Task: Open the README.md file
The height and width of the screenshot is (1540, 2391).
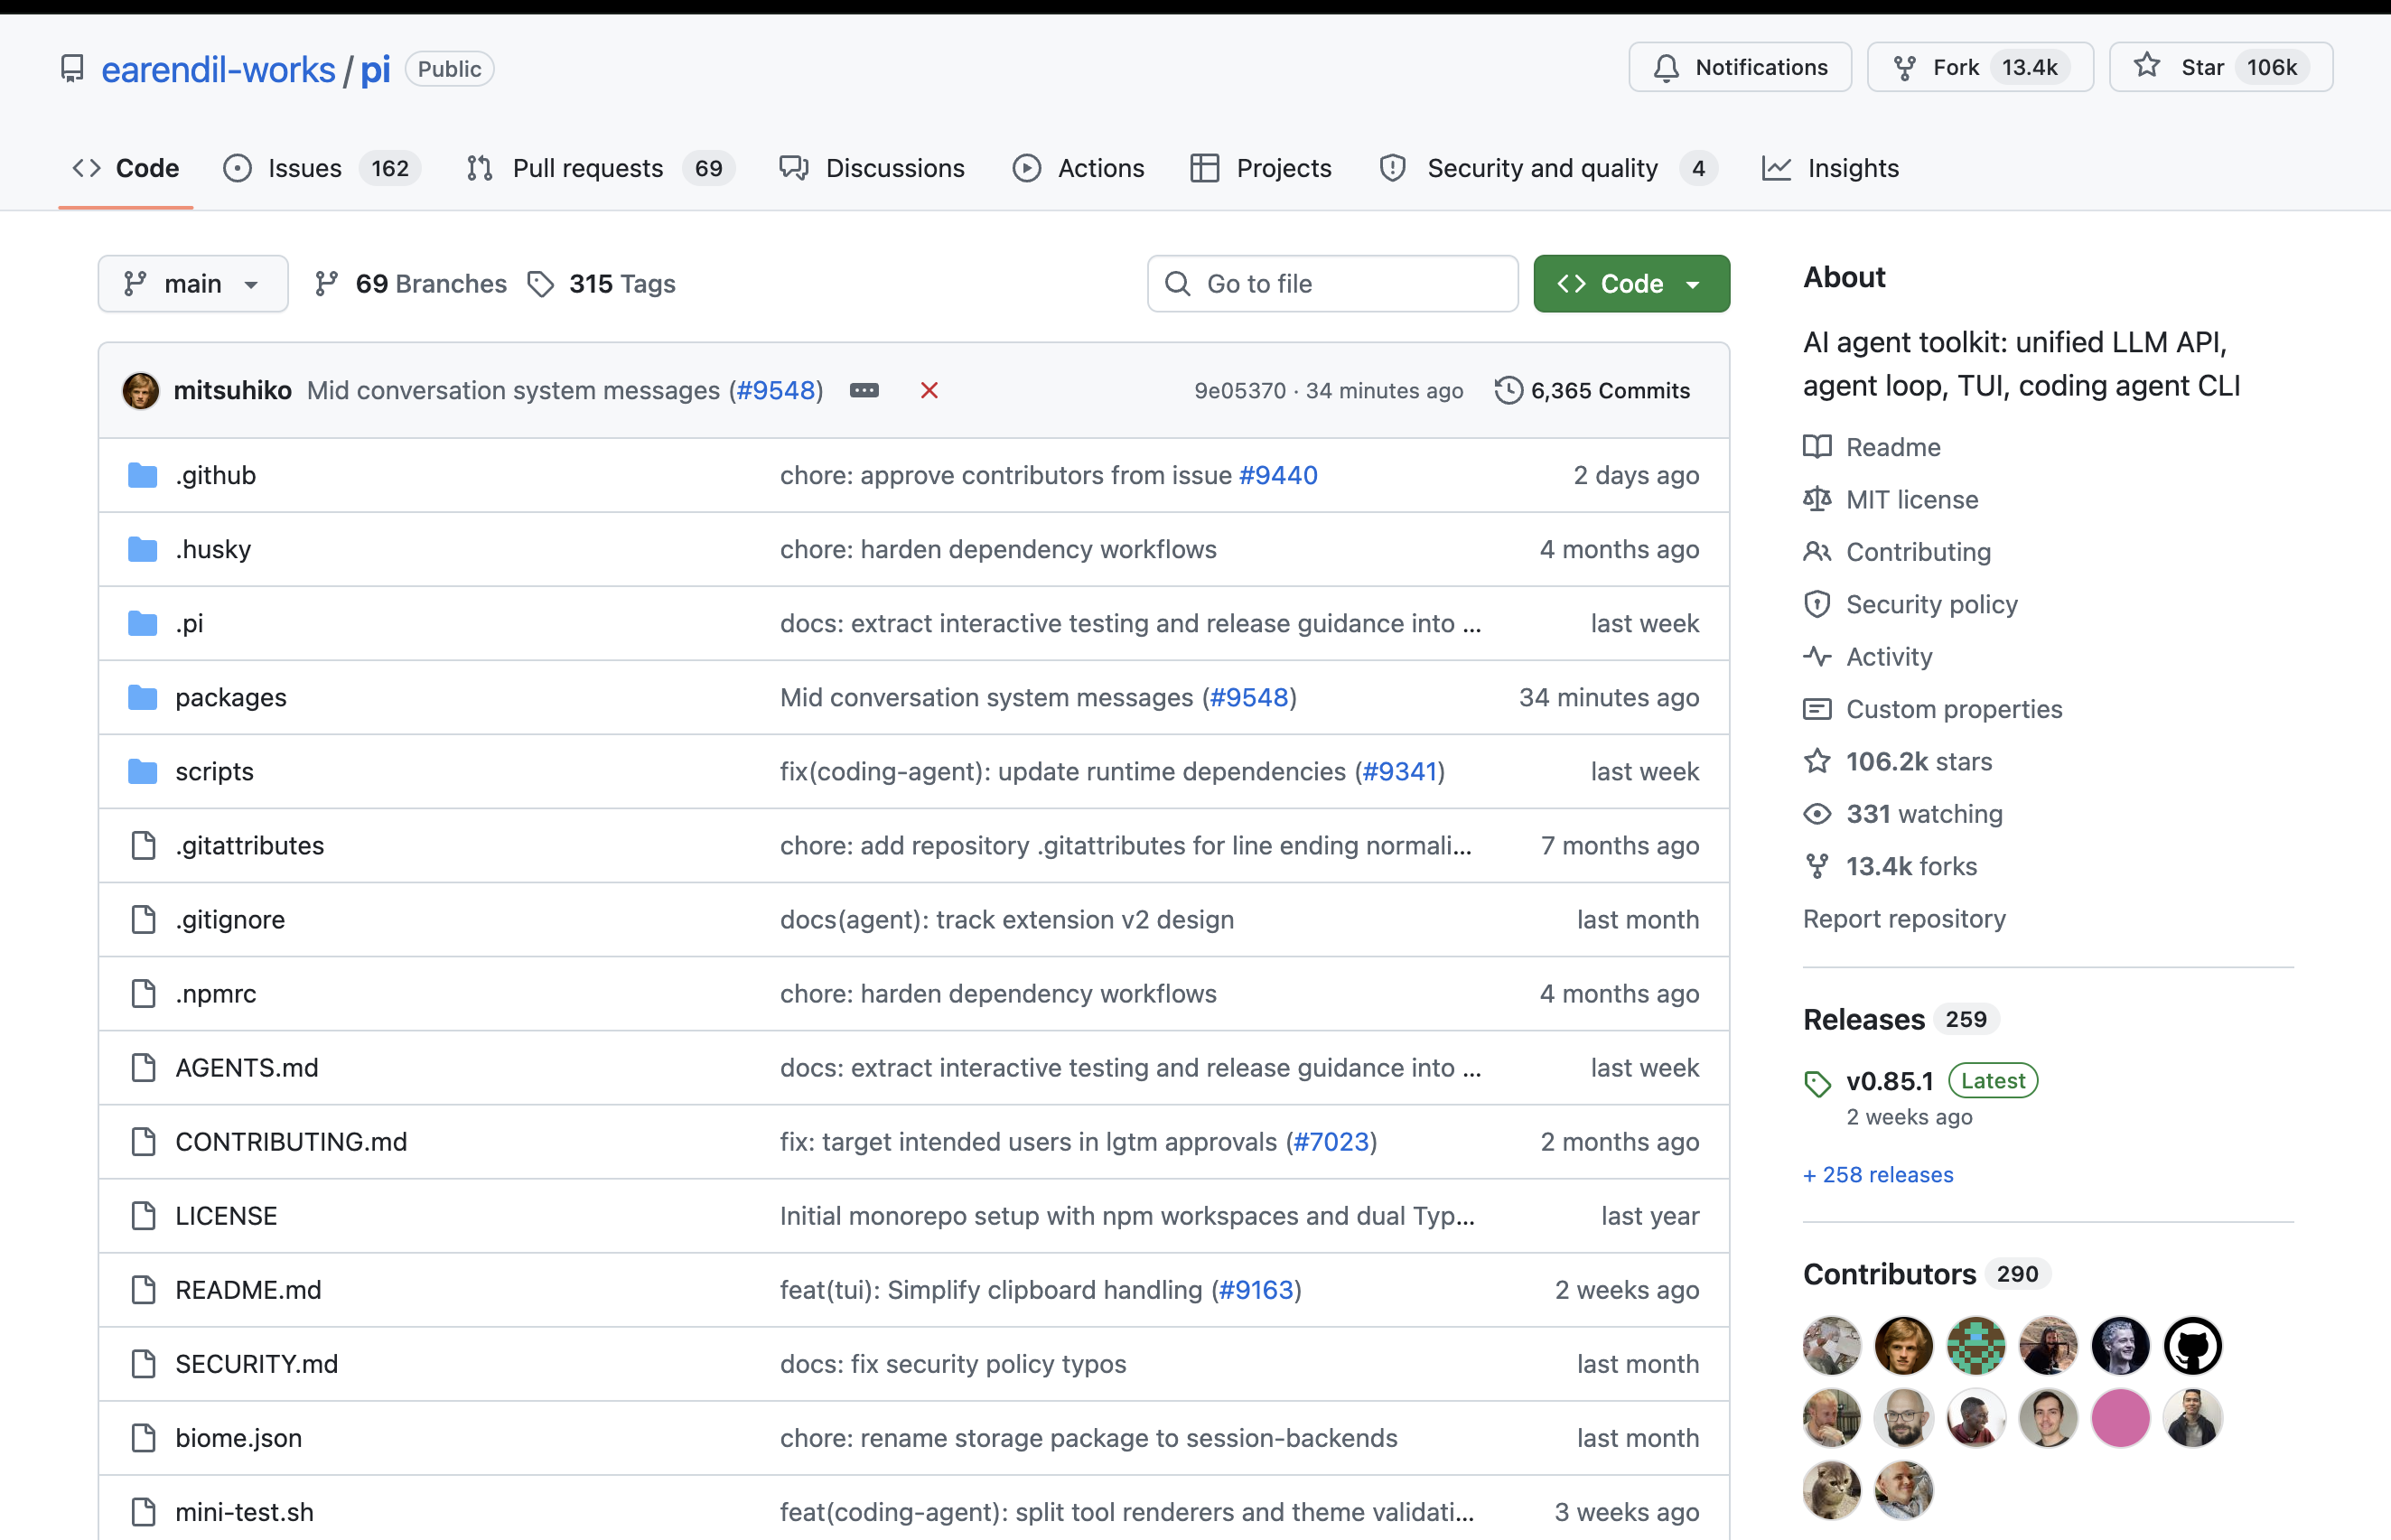Action: coord(248,1289)
